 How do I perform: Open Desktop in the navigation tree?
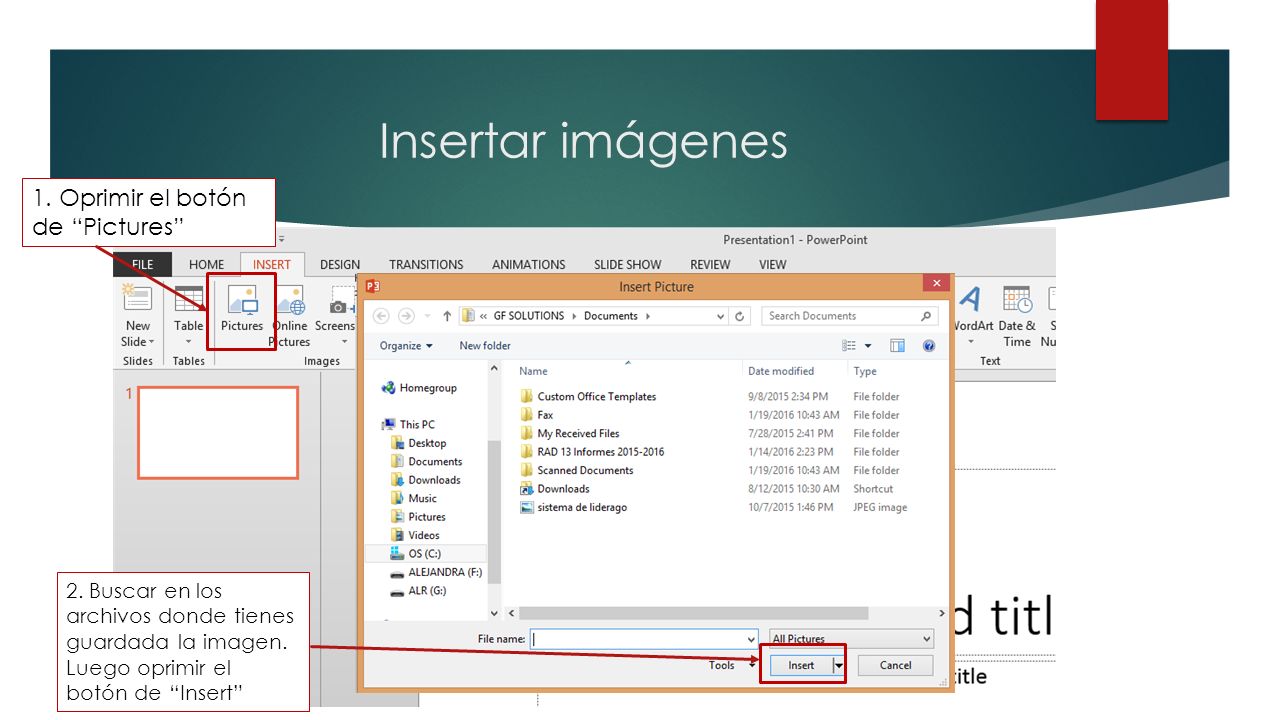click(x=427, y=443)
